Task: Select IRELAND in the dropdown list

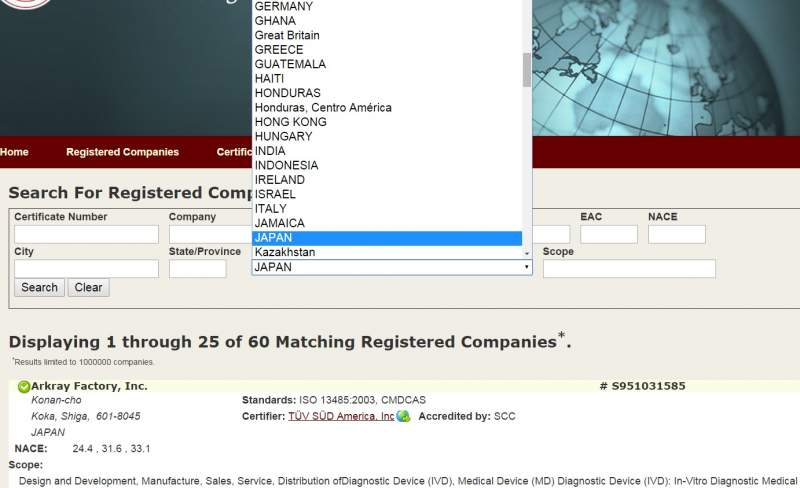Action: [x=387, y=180]
